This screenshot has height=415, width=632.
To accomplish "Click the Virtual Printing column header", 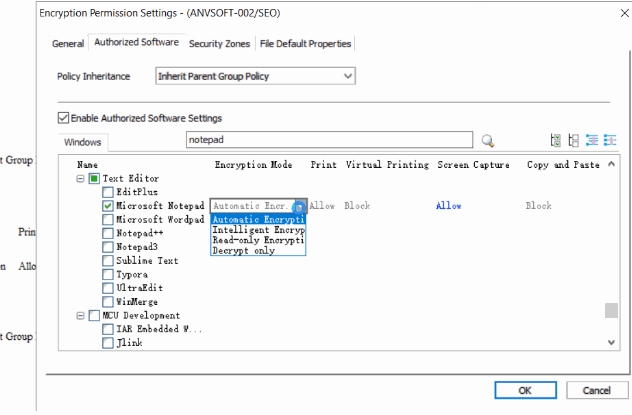I will pyautogui.click(x=387, y=165).
